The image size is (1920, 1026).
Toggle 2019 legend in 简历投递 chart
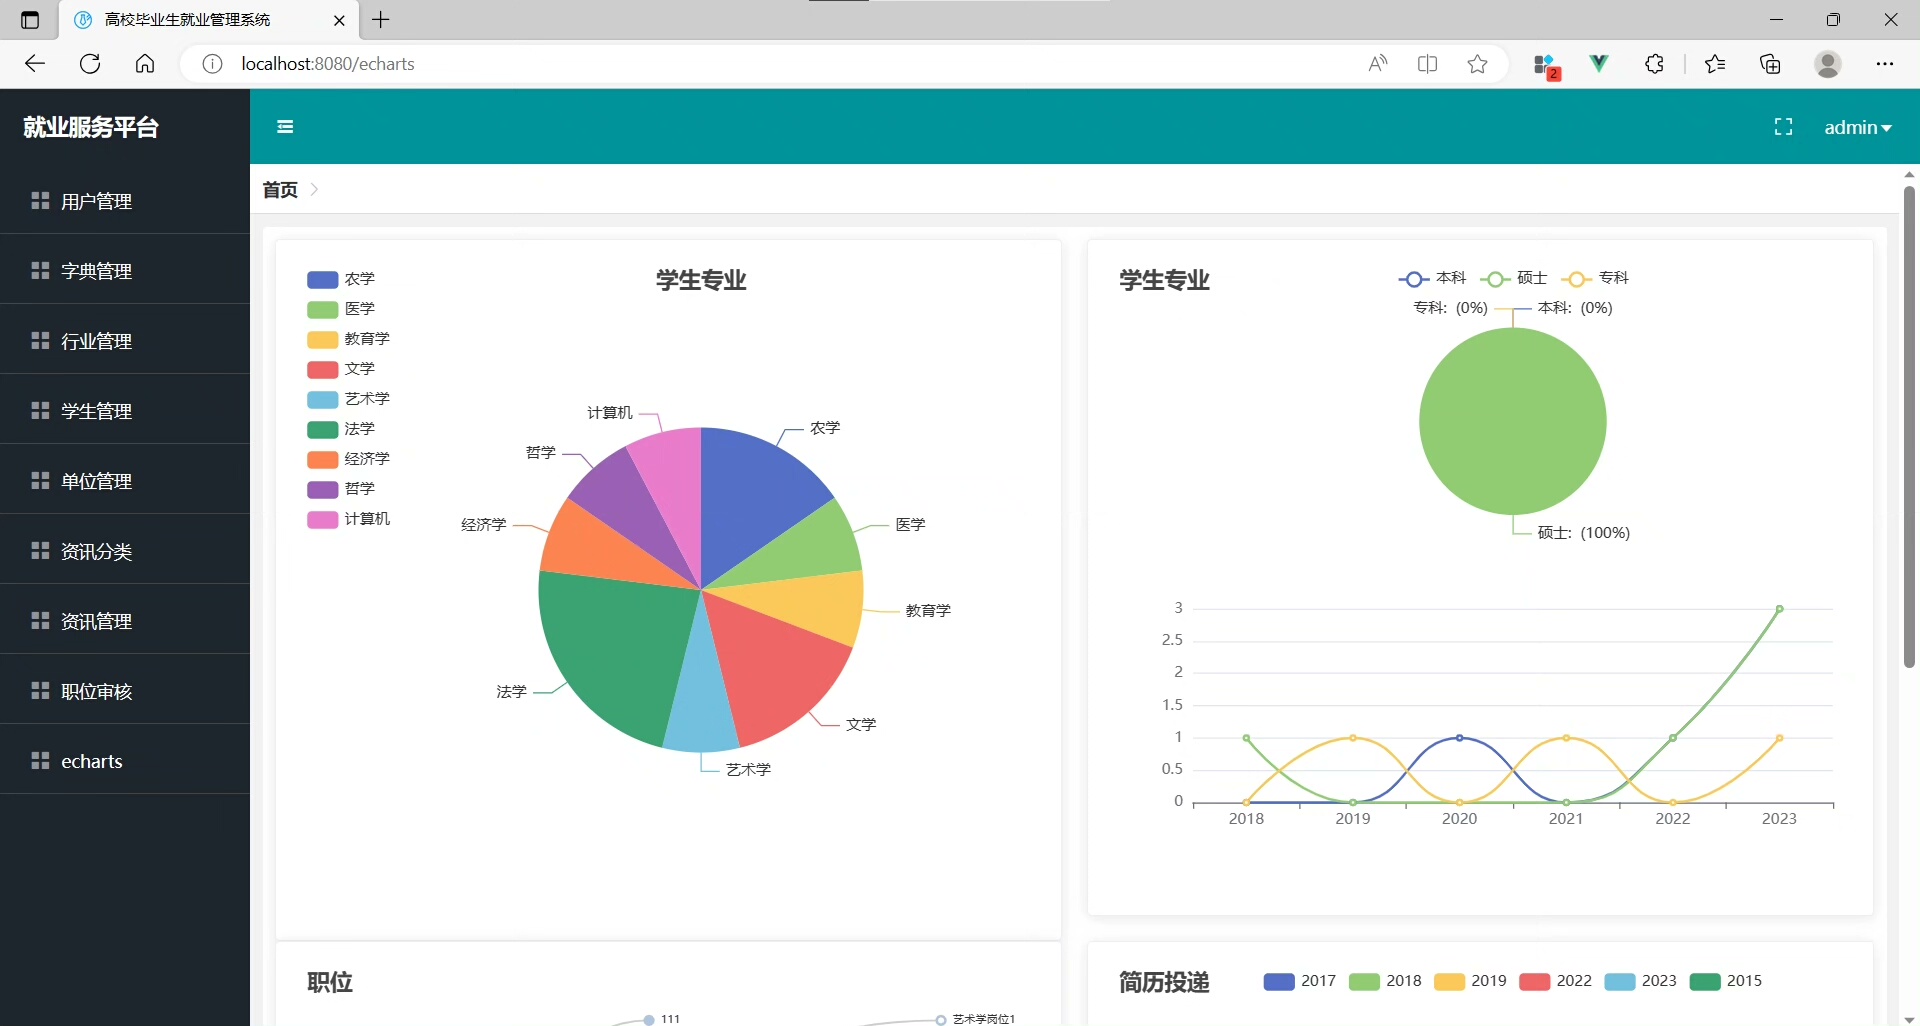[x=1449, y=982]
